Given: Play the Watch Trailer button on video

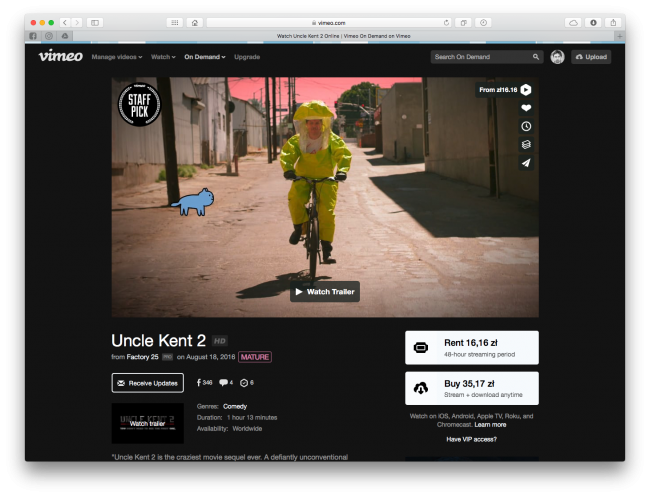Looking at the screenshot, I should pos(325,291).
